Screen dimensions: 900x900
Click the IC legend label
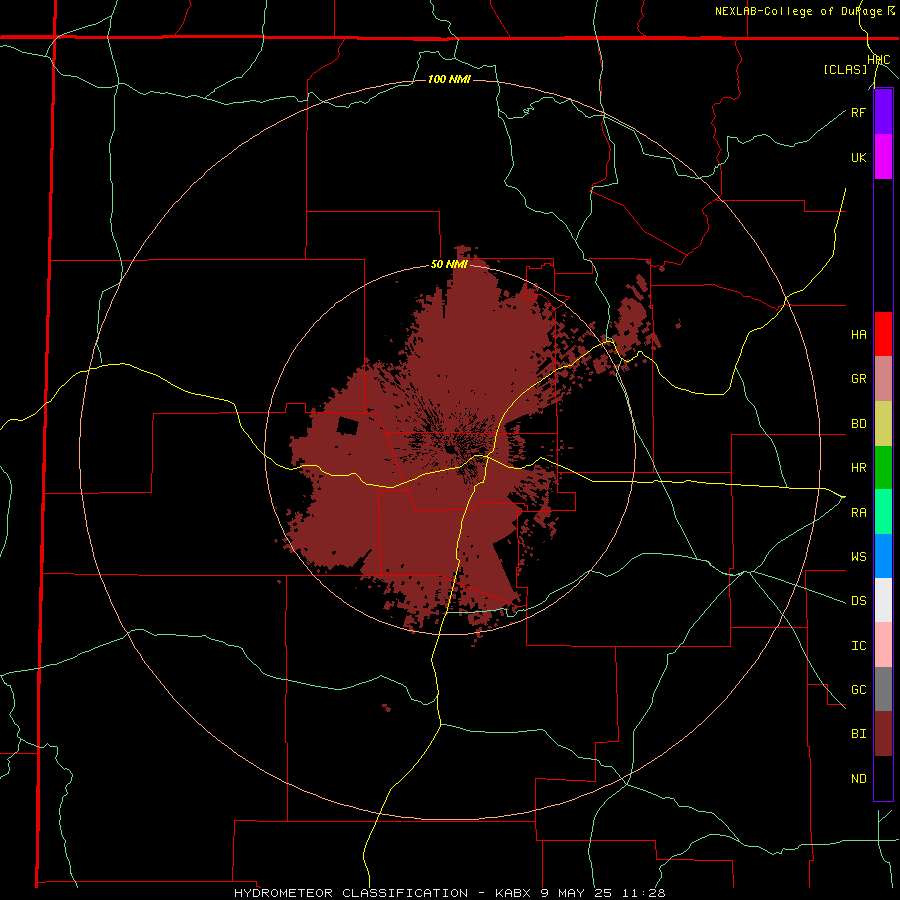pyautogui.click(x=858, y=645)
